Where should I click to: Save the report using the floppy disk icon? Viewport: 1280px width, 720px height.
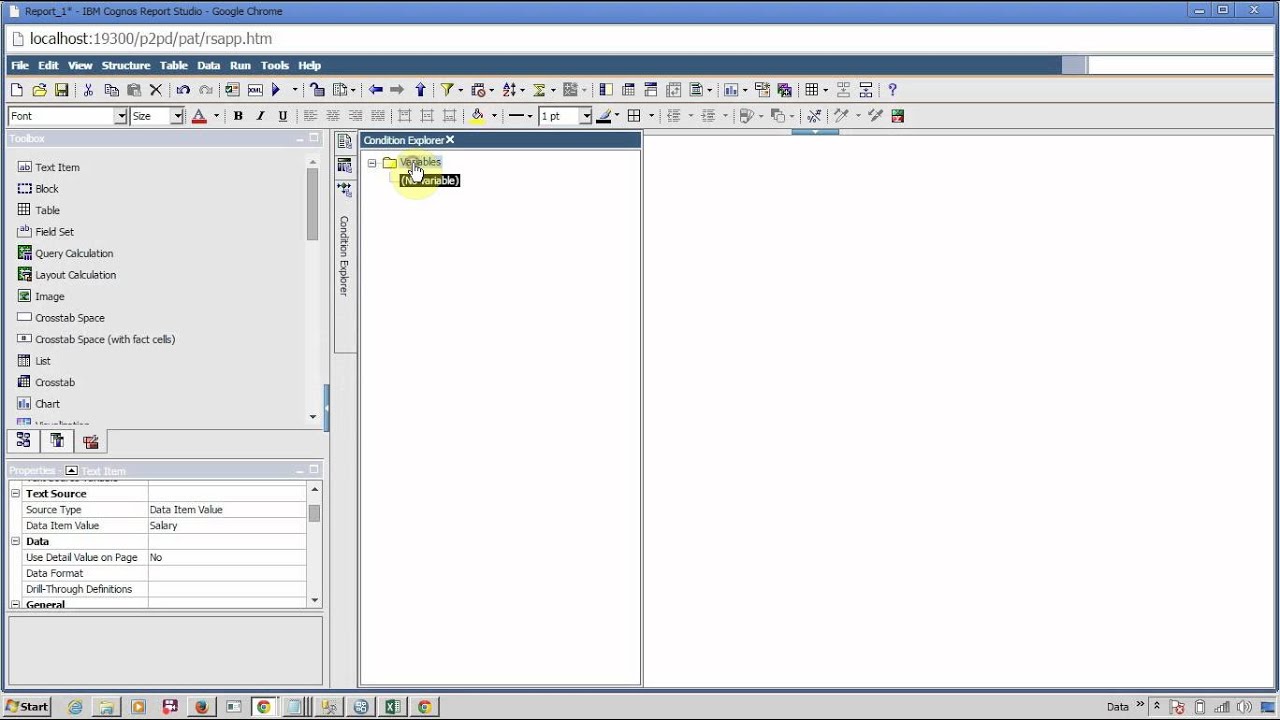tap(61, 90)
